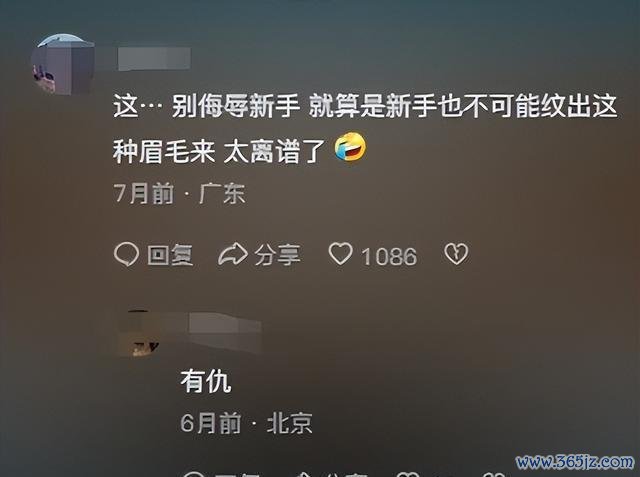Screen dimensions: 640x477
Task: Click the 回复 text label beside the speech bubble
Action: (170, 255)
